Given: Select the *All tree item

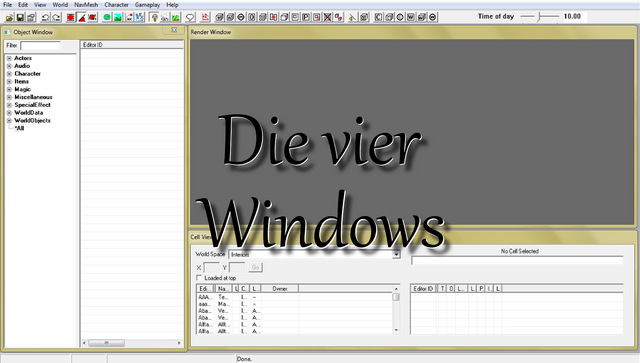Looking at the screenshot, I should tap(19, 128).
